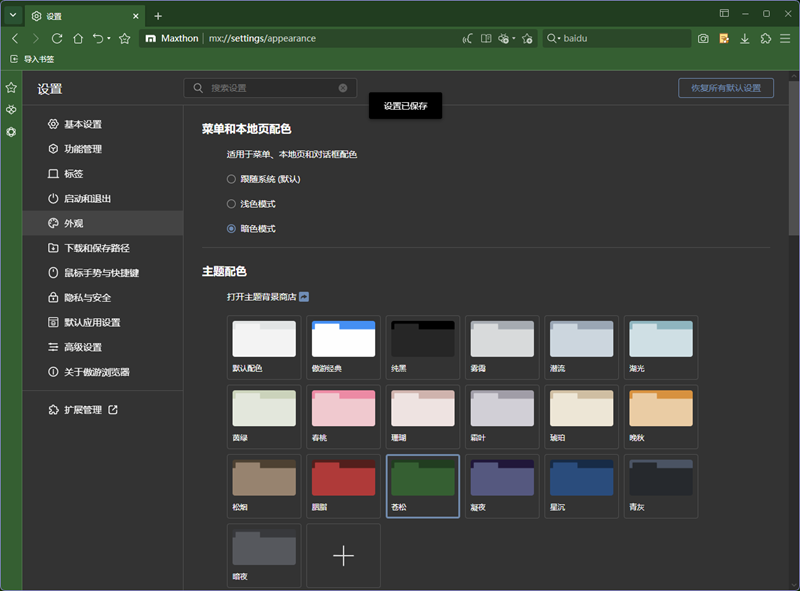This screenshot has height=591, width=800.
Task: Go to the home page icon
Action: 78,38
